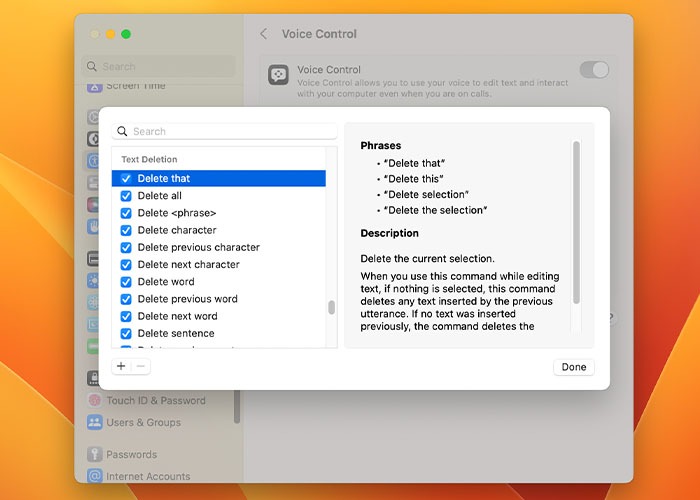
Task: Uncheck the Delete previous character checkbox
Action: 126,247
